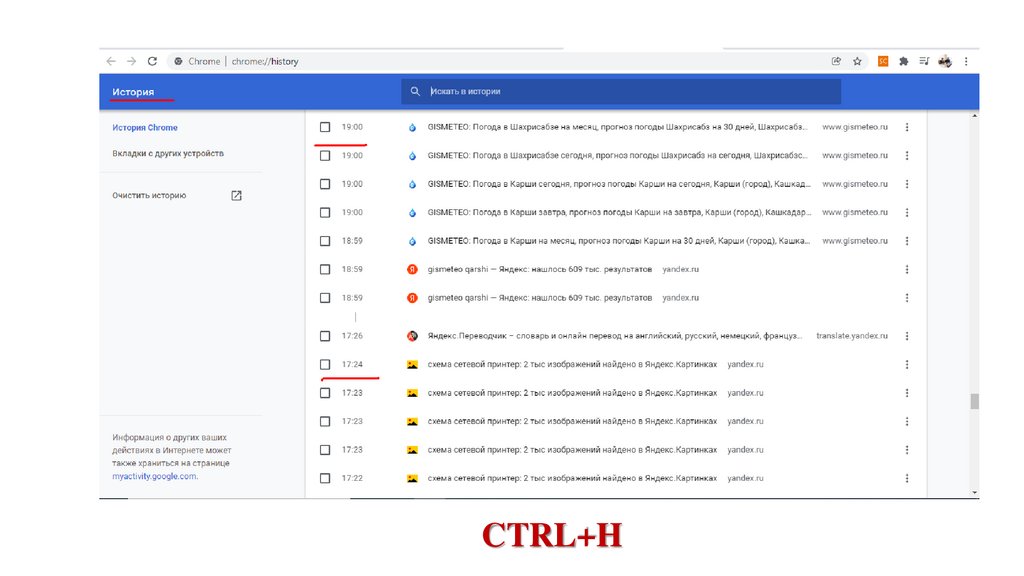
Task: Open actions menu for Карши на месяц entry
Action: coord(906,241)
